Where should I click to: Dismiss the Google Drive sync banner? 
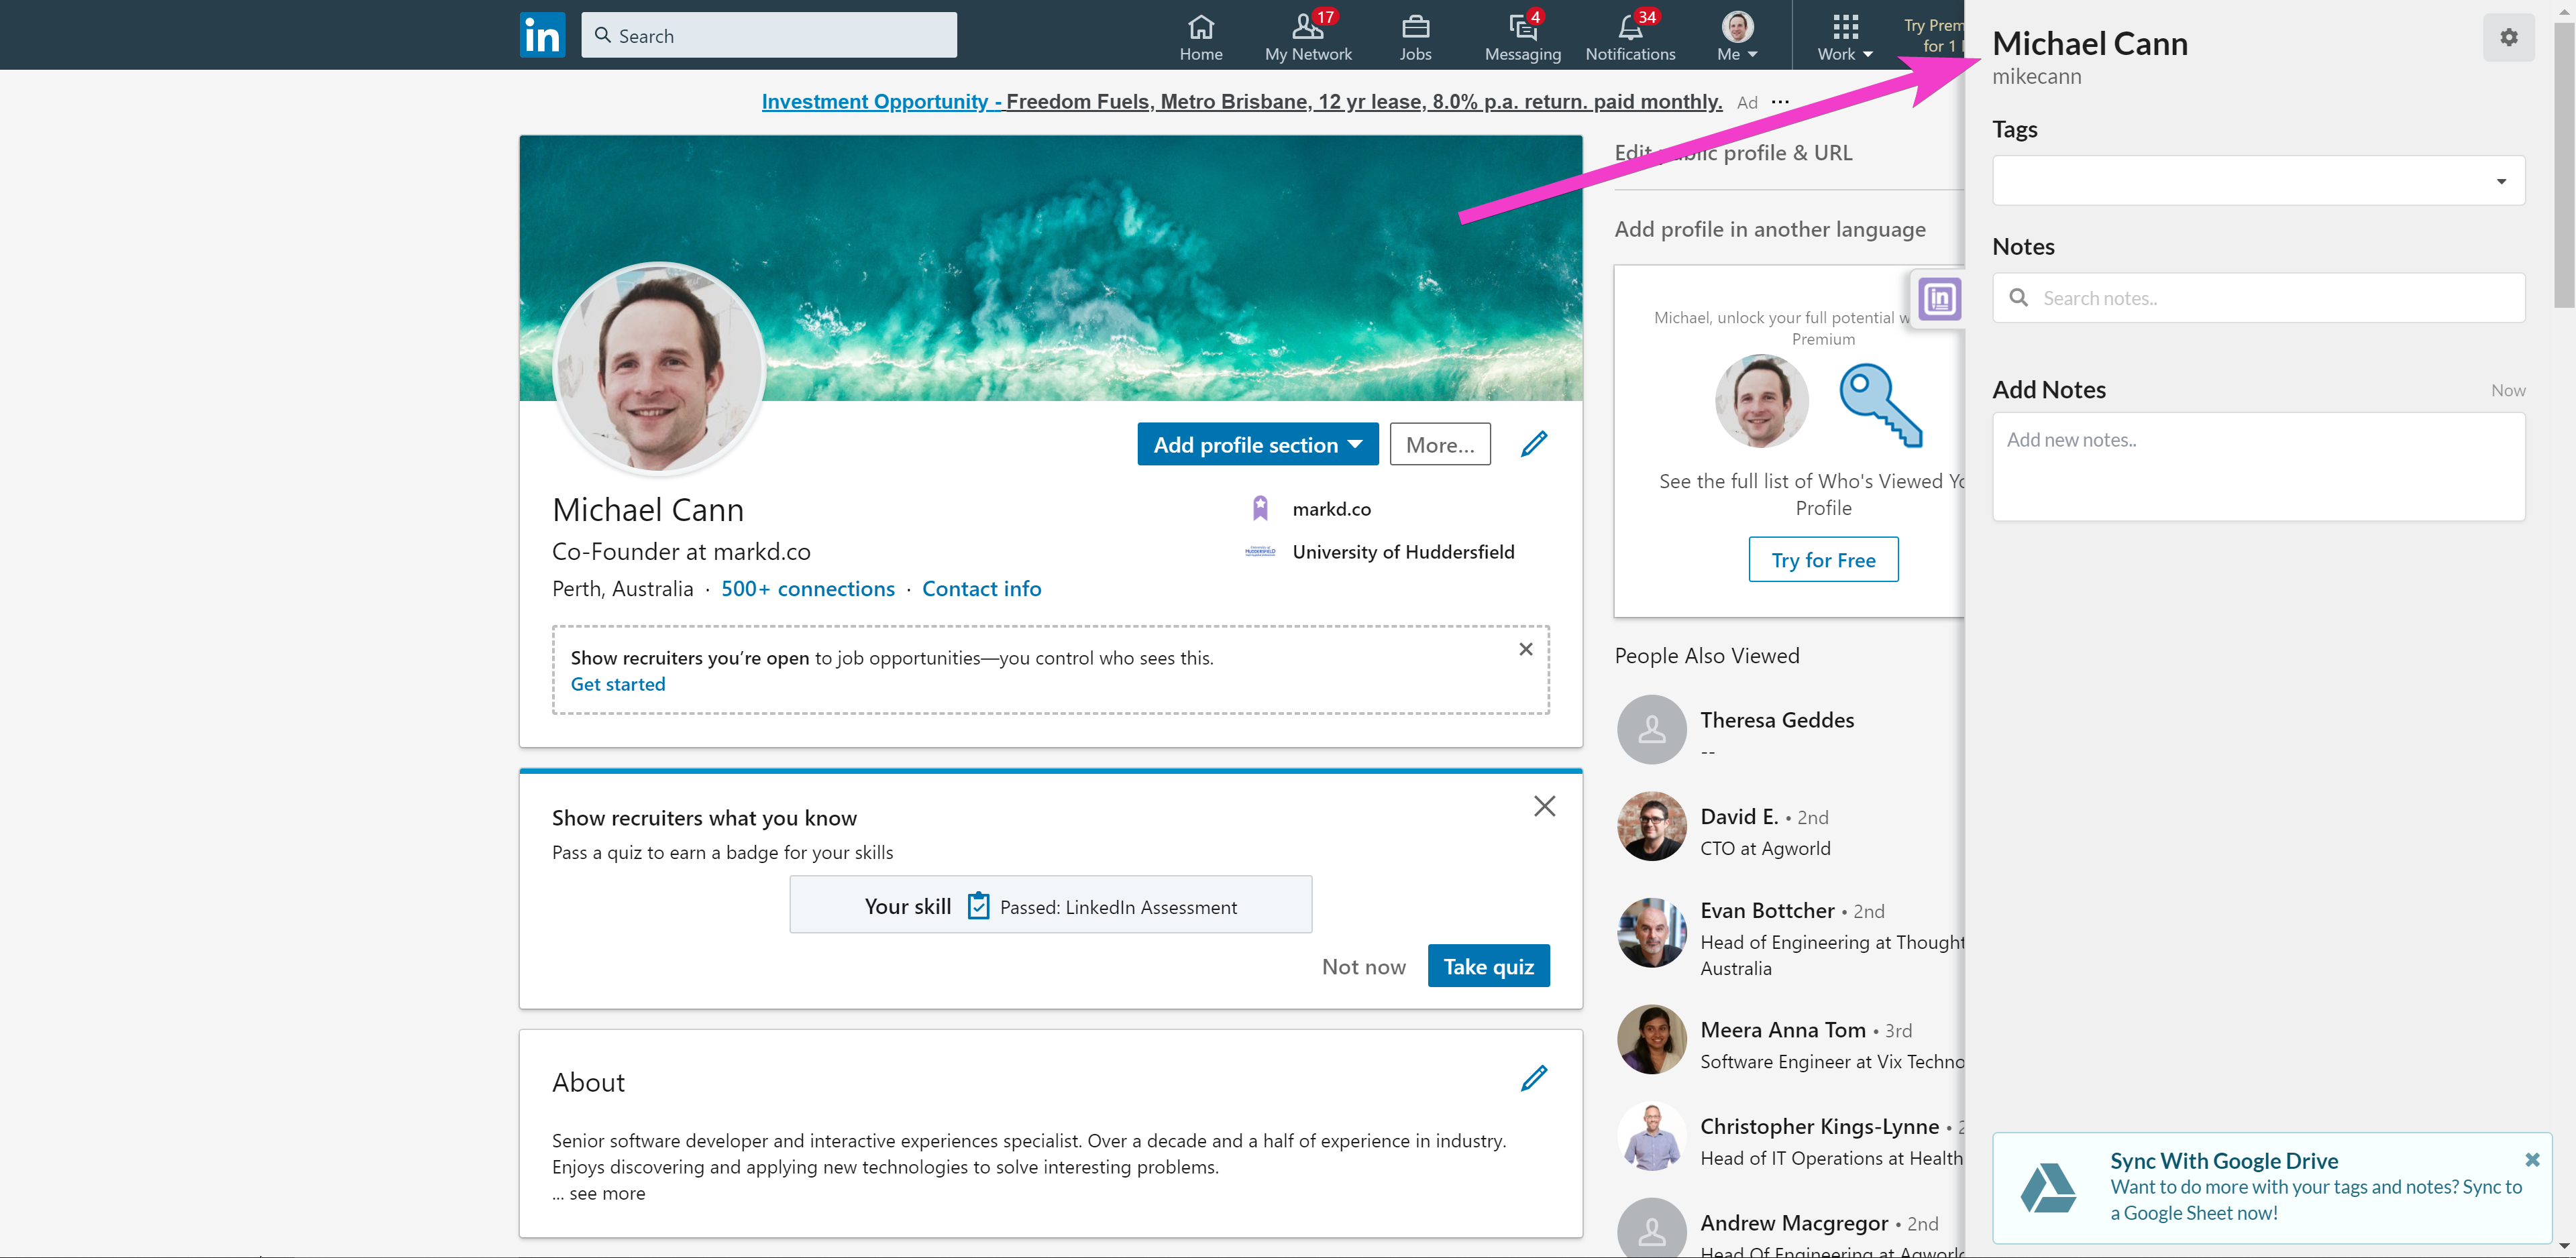(2532, 1160)
